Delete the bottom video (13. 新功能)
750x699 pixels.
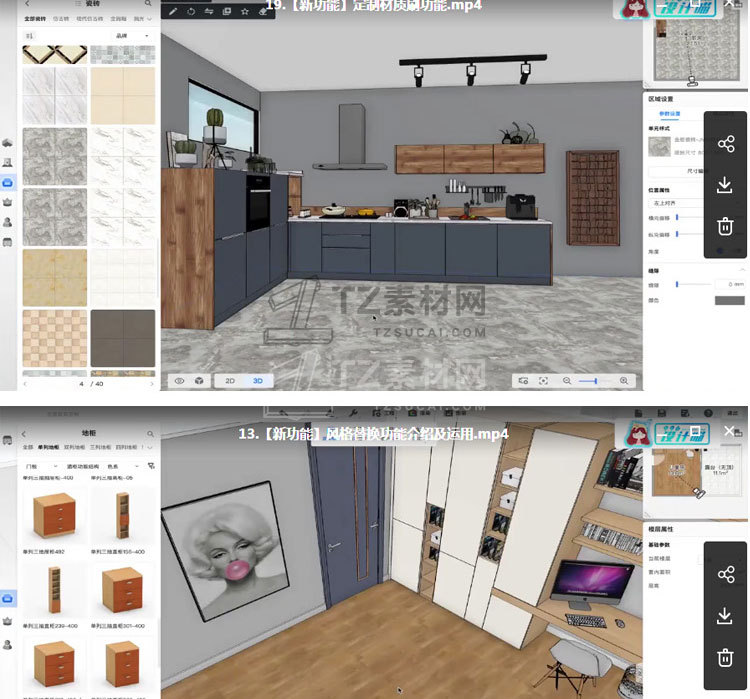[x=725, y=657]
